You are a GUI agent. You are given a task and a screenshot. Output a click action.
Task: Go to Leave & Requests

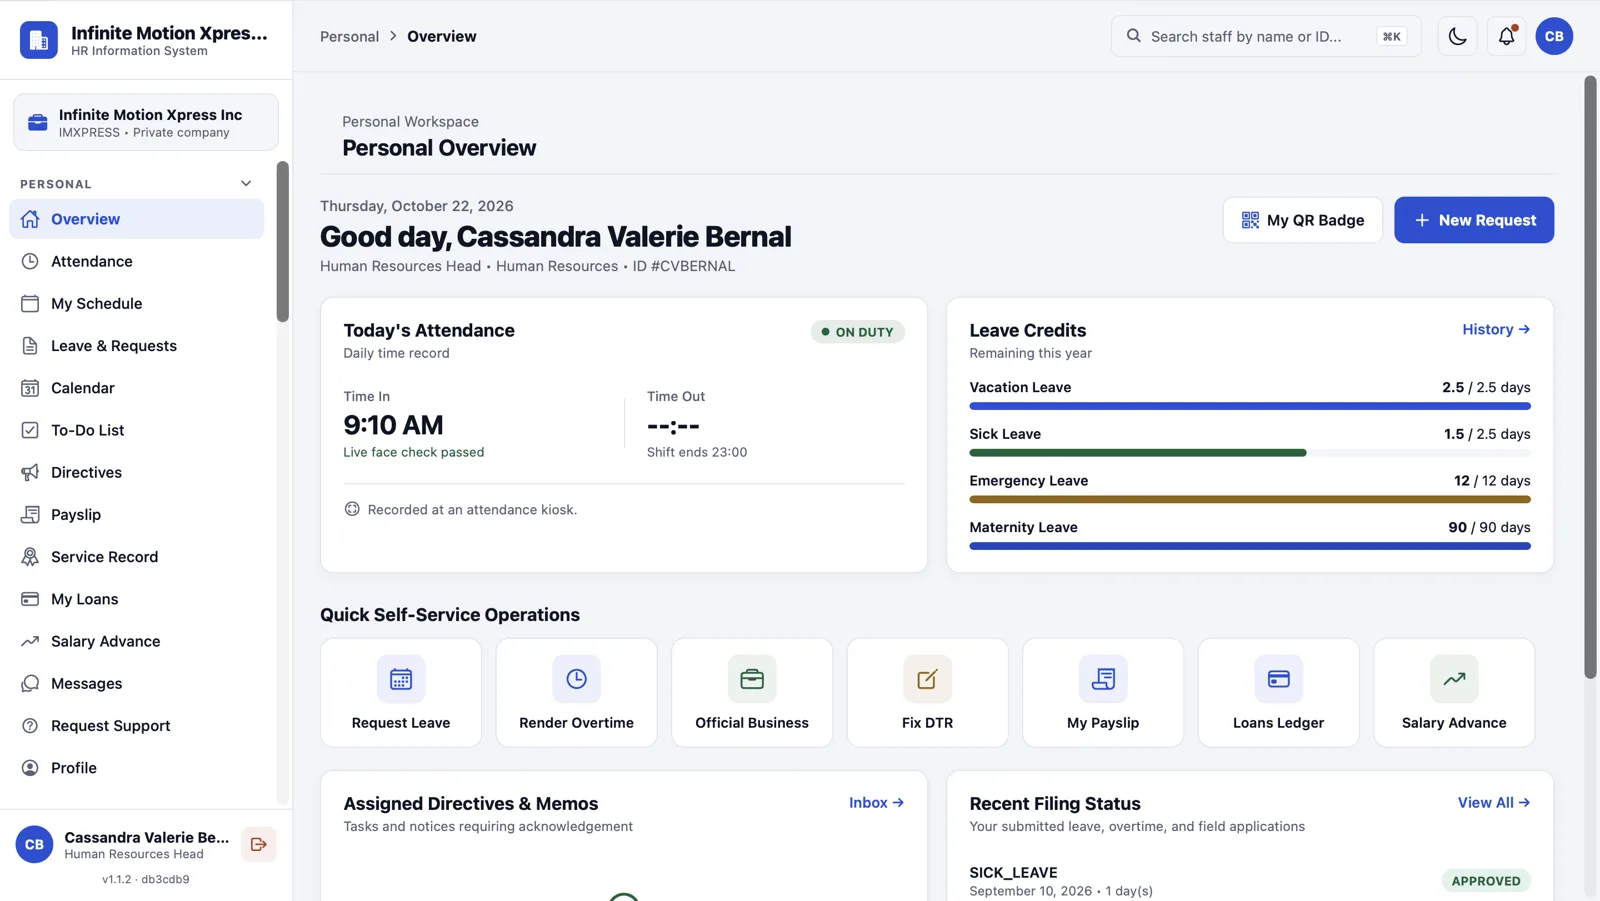pyautogui.click(x=137, y=346)
